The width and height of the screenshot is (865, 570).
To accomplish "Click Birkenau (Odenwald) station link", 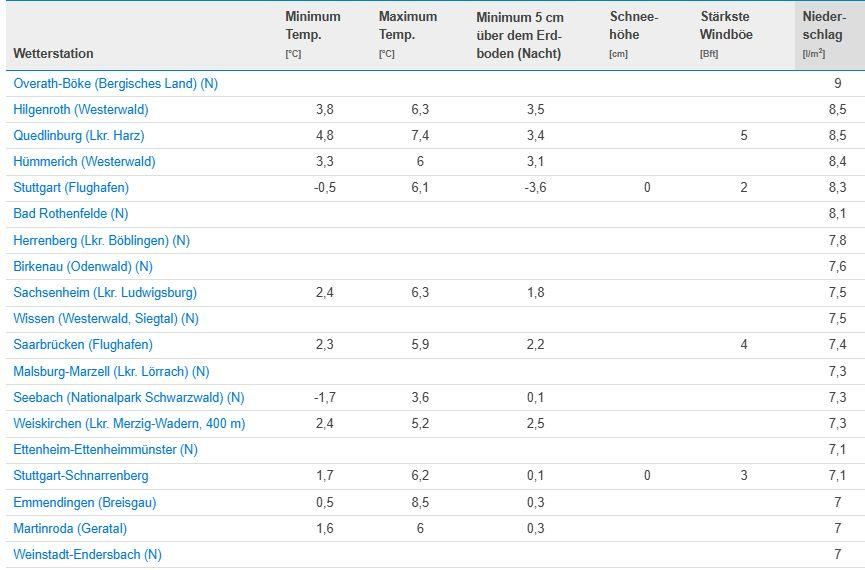I will pos(83,267).
